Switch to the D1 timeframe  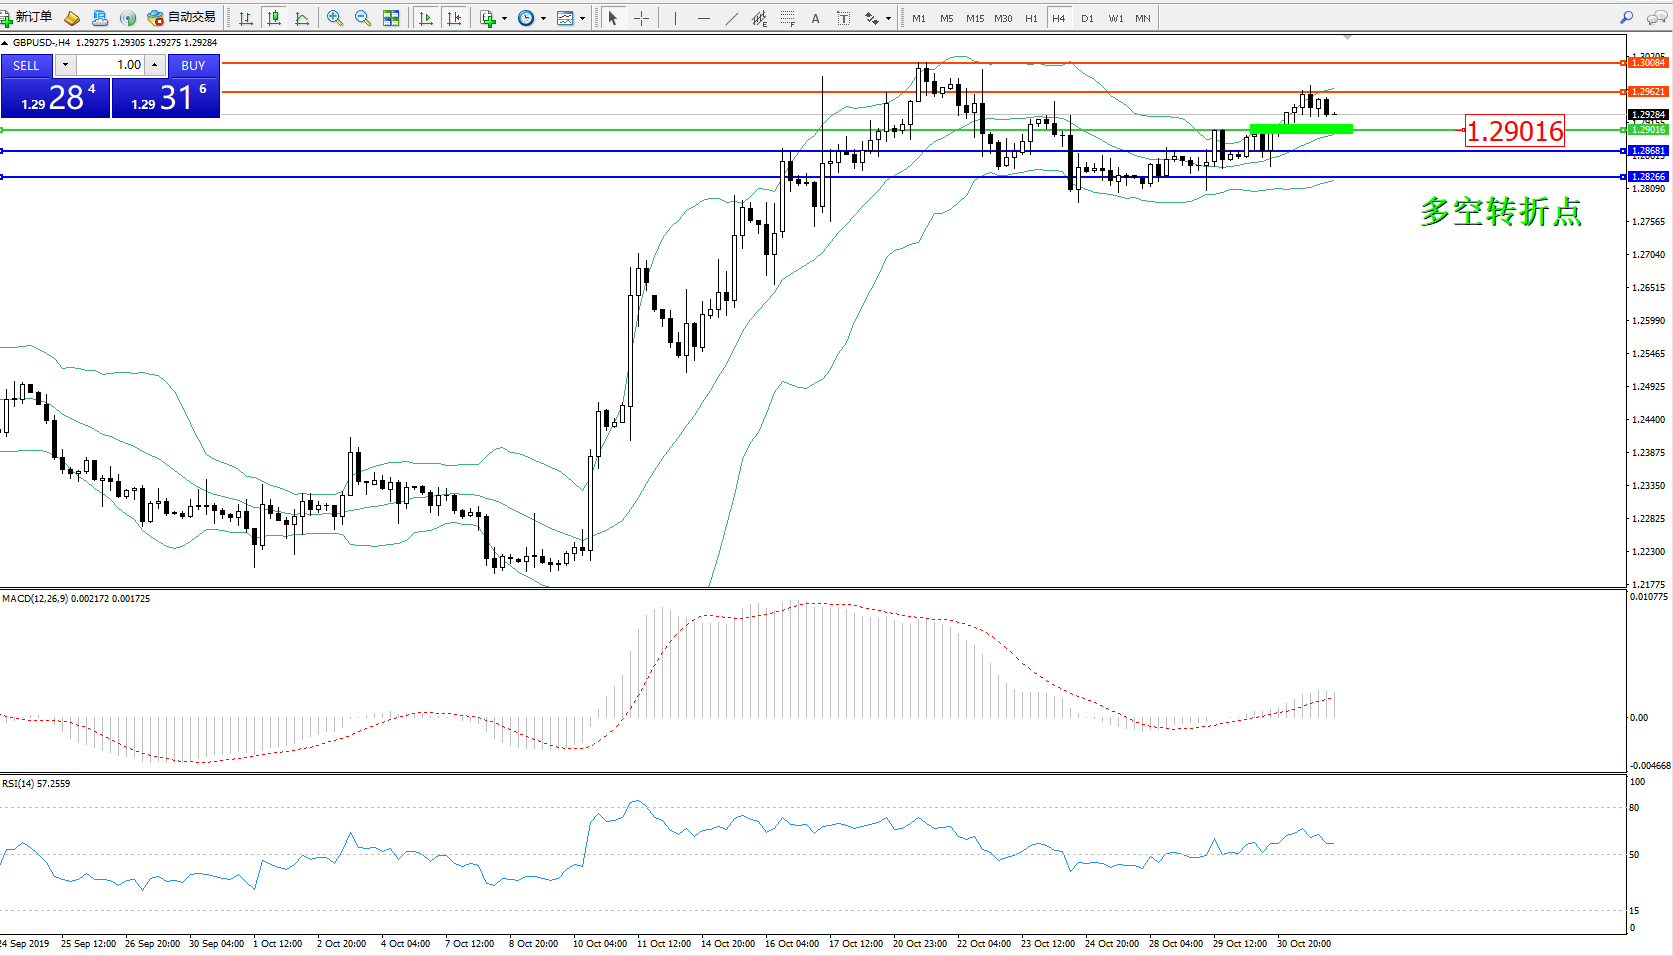pos(1087,18)
